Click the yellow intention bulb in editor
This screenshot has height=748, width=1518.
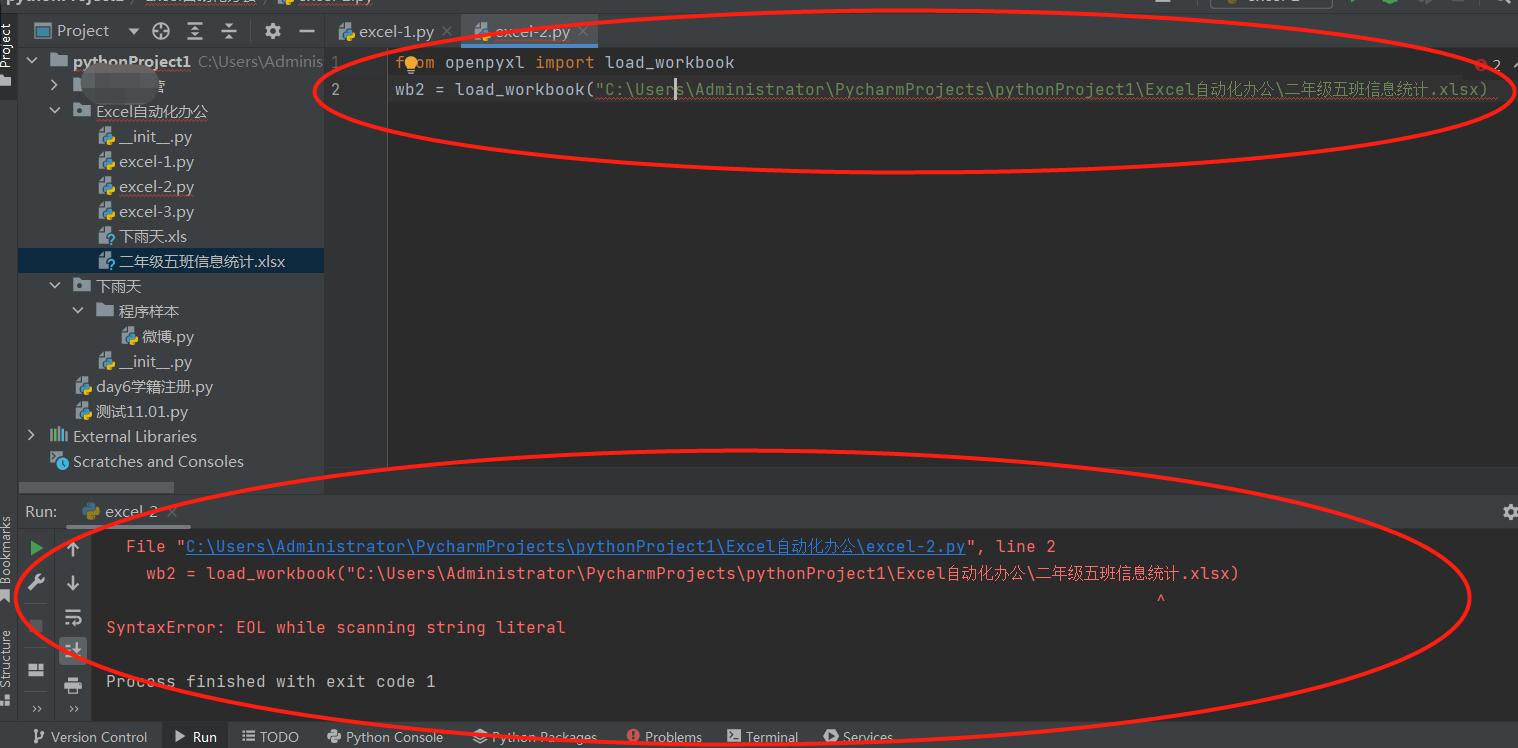(x=410, y=64)
